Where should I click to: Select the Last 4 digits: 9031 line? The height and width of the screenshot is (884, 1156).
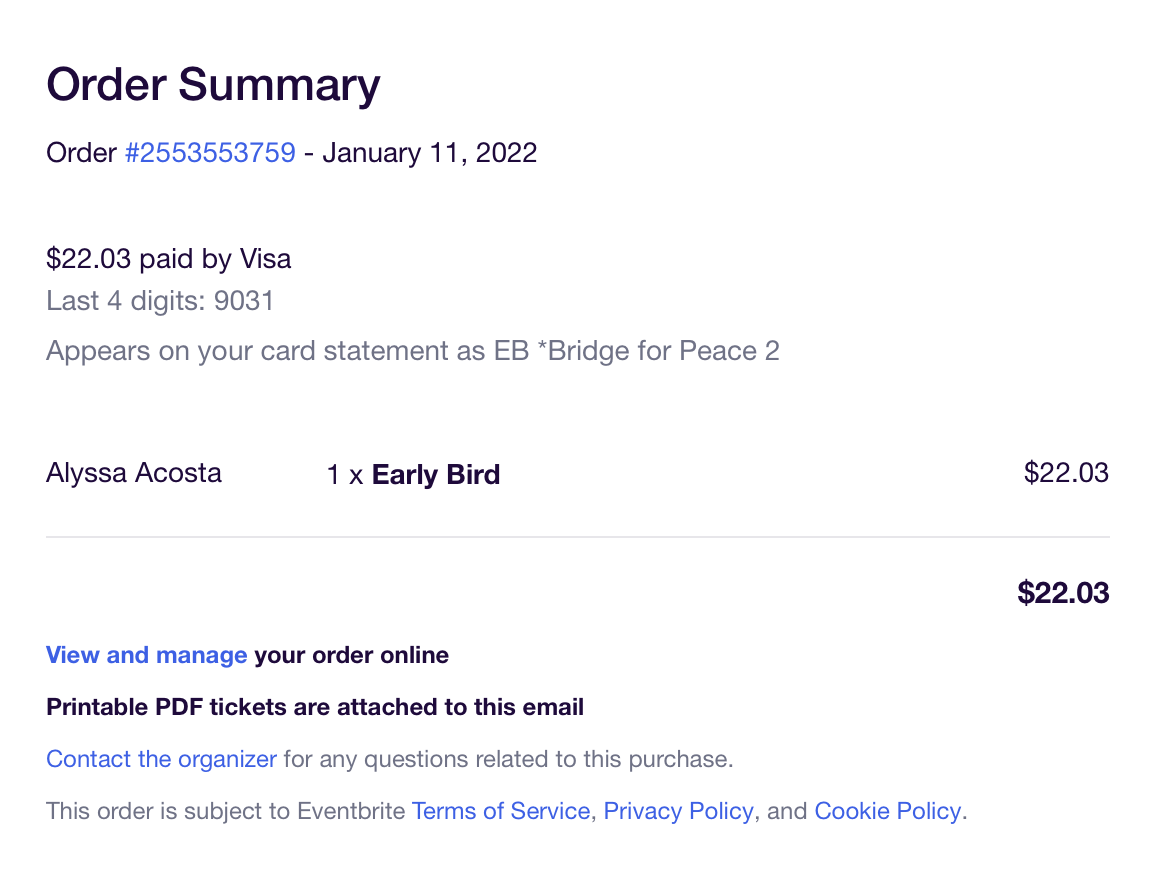160,301
